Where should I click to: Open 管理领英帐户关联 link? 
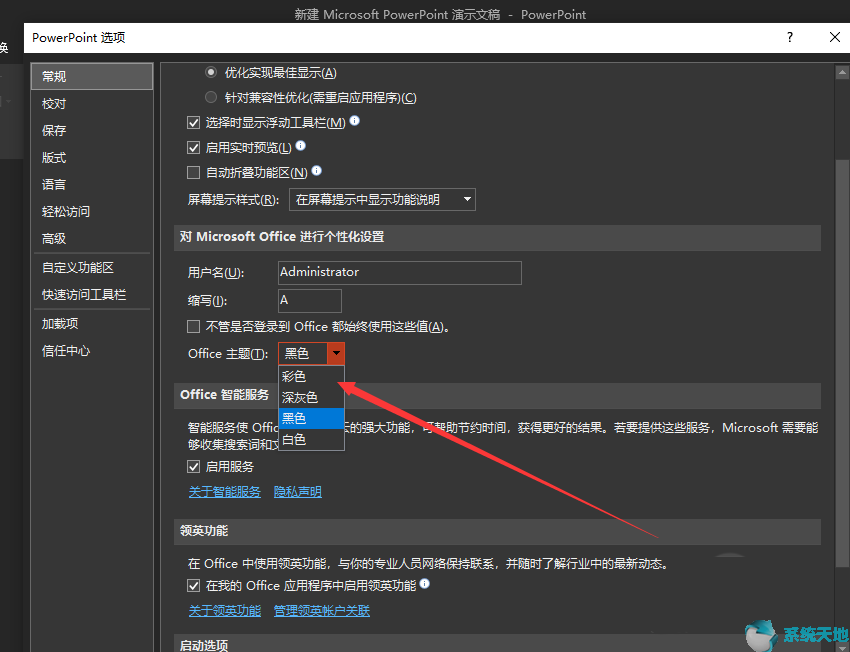pos(322,611)
